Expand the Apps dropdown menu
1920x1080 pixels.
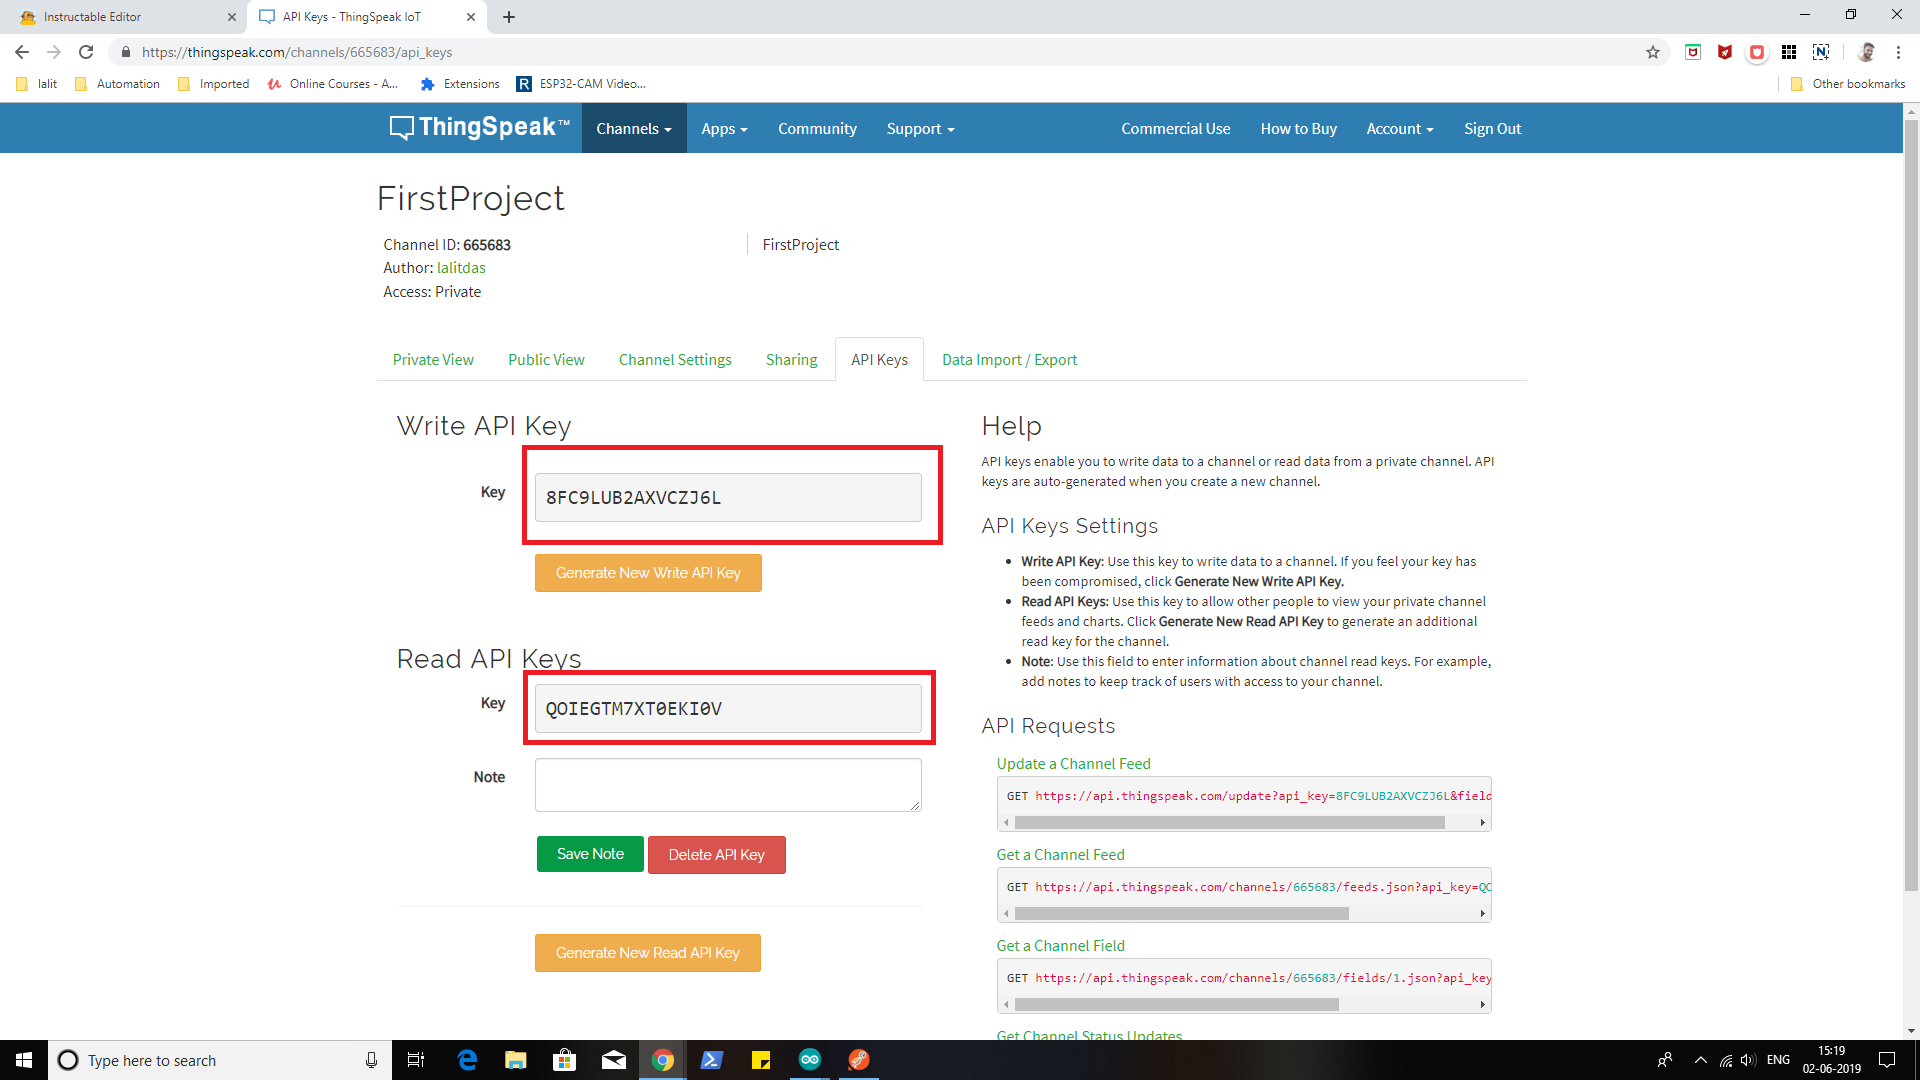click(724, 128)
